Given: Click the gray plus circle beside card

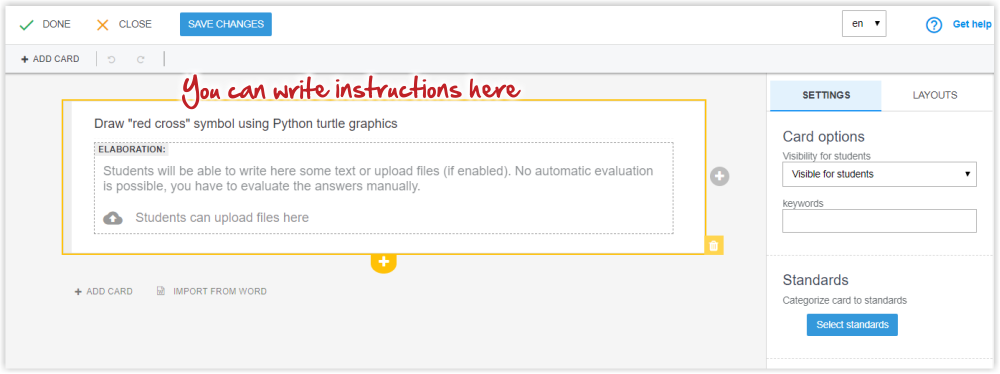Looking at the screenshot, I should [719, 177].
